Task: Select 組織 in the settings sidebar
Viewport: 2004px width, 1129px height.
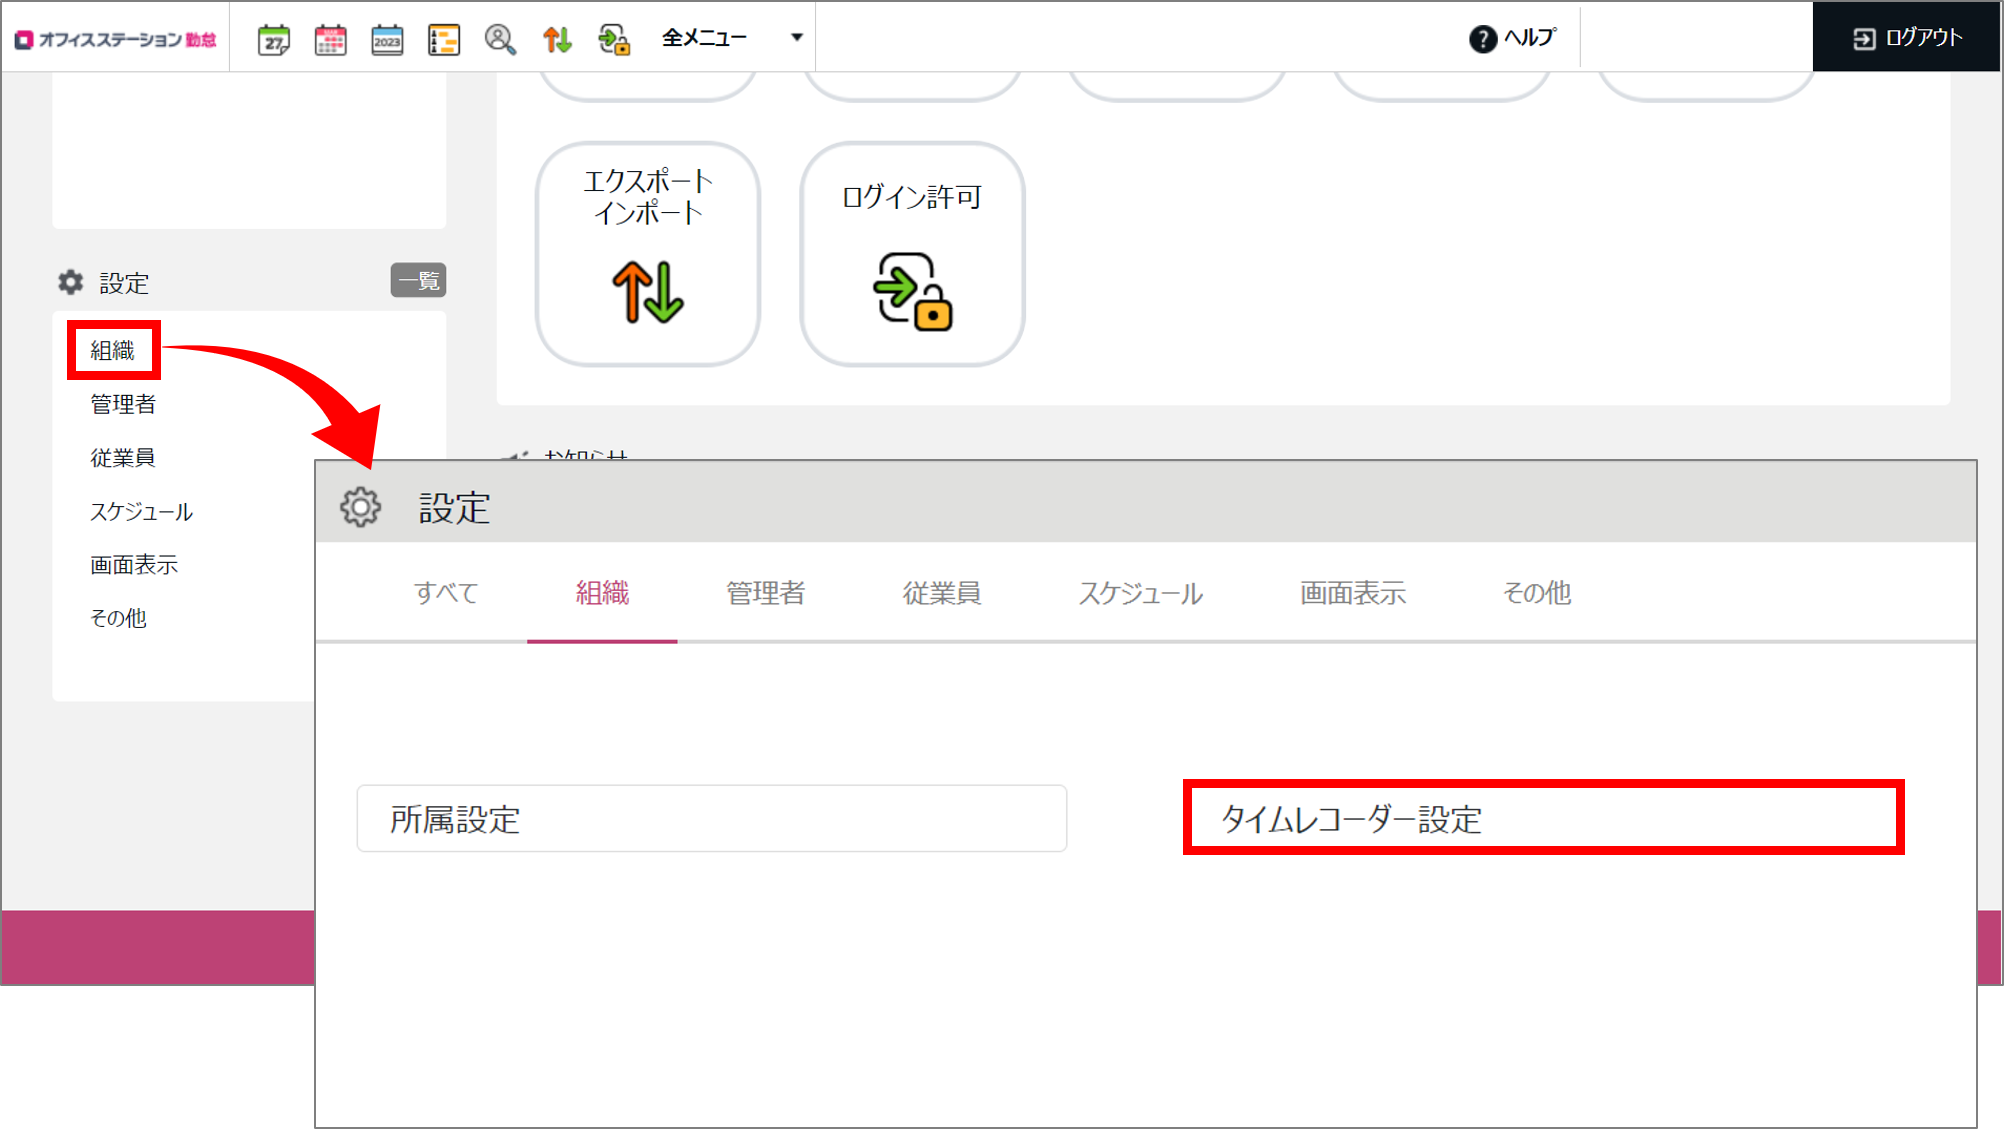Action: 113,350
